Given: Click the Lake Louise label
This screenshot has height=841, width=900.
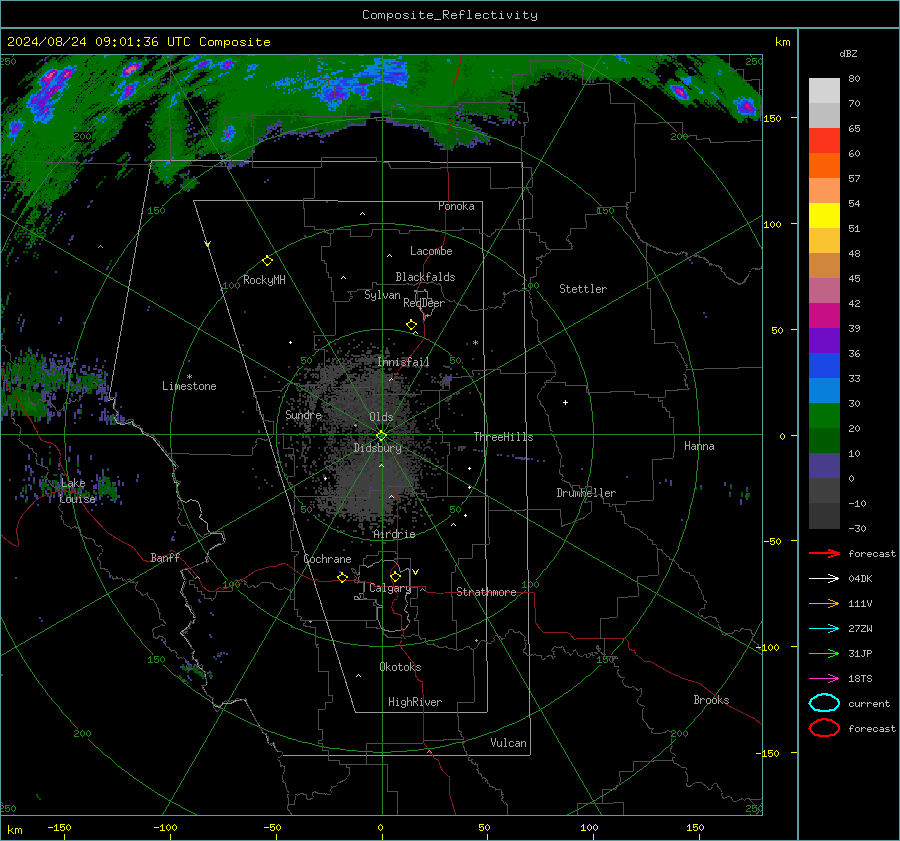Looking at the screenshot, I should (77, 491).
